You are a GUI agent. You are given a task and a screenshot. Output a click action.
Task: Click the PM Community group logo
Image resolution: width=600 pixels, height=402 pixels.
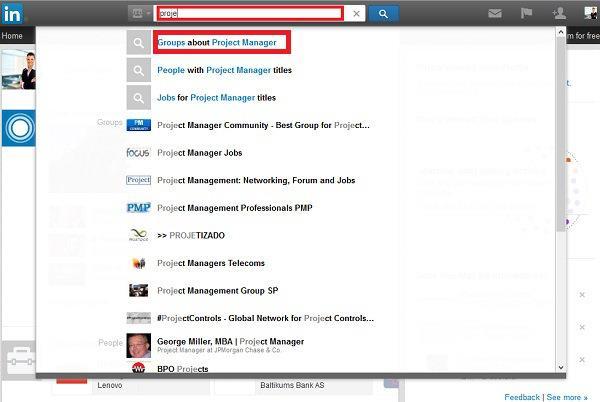(139, 125)
